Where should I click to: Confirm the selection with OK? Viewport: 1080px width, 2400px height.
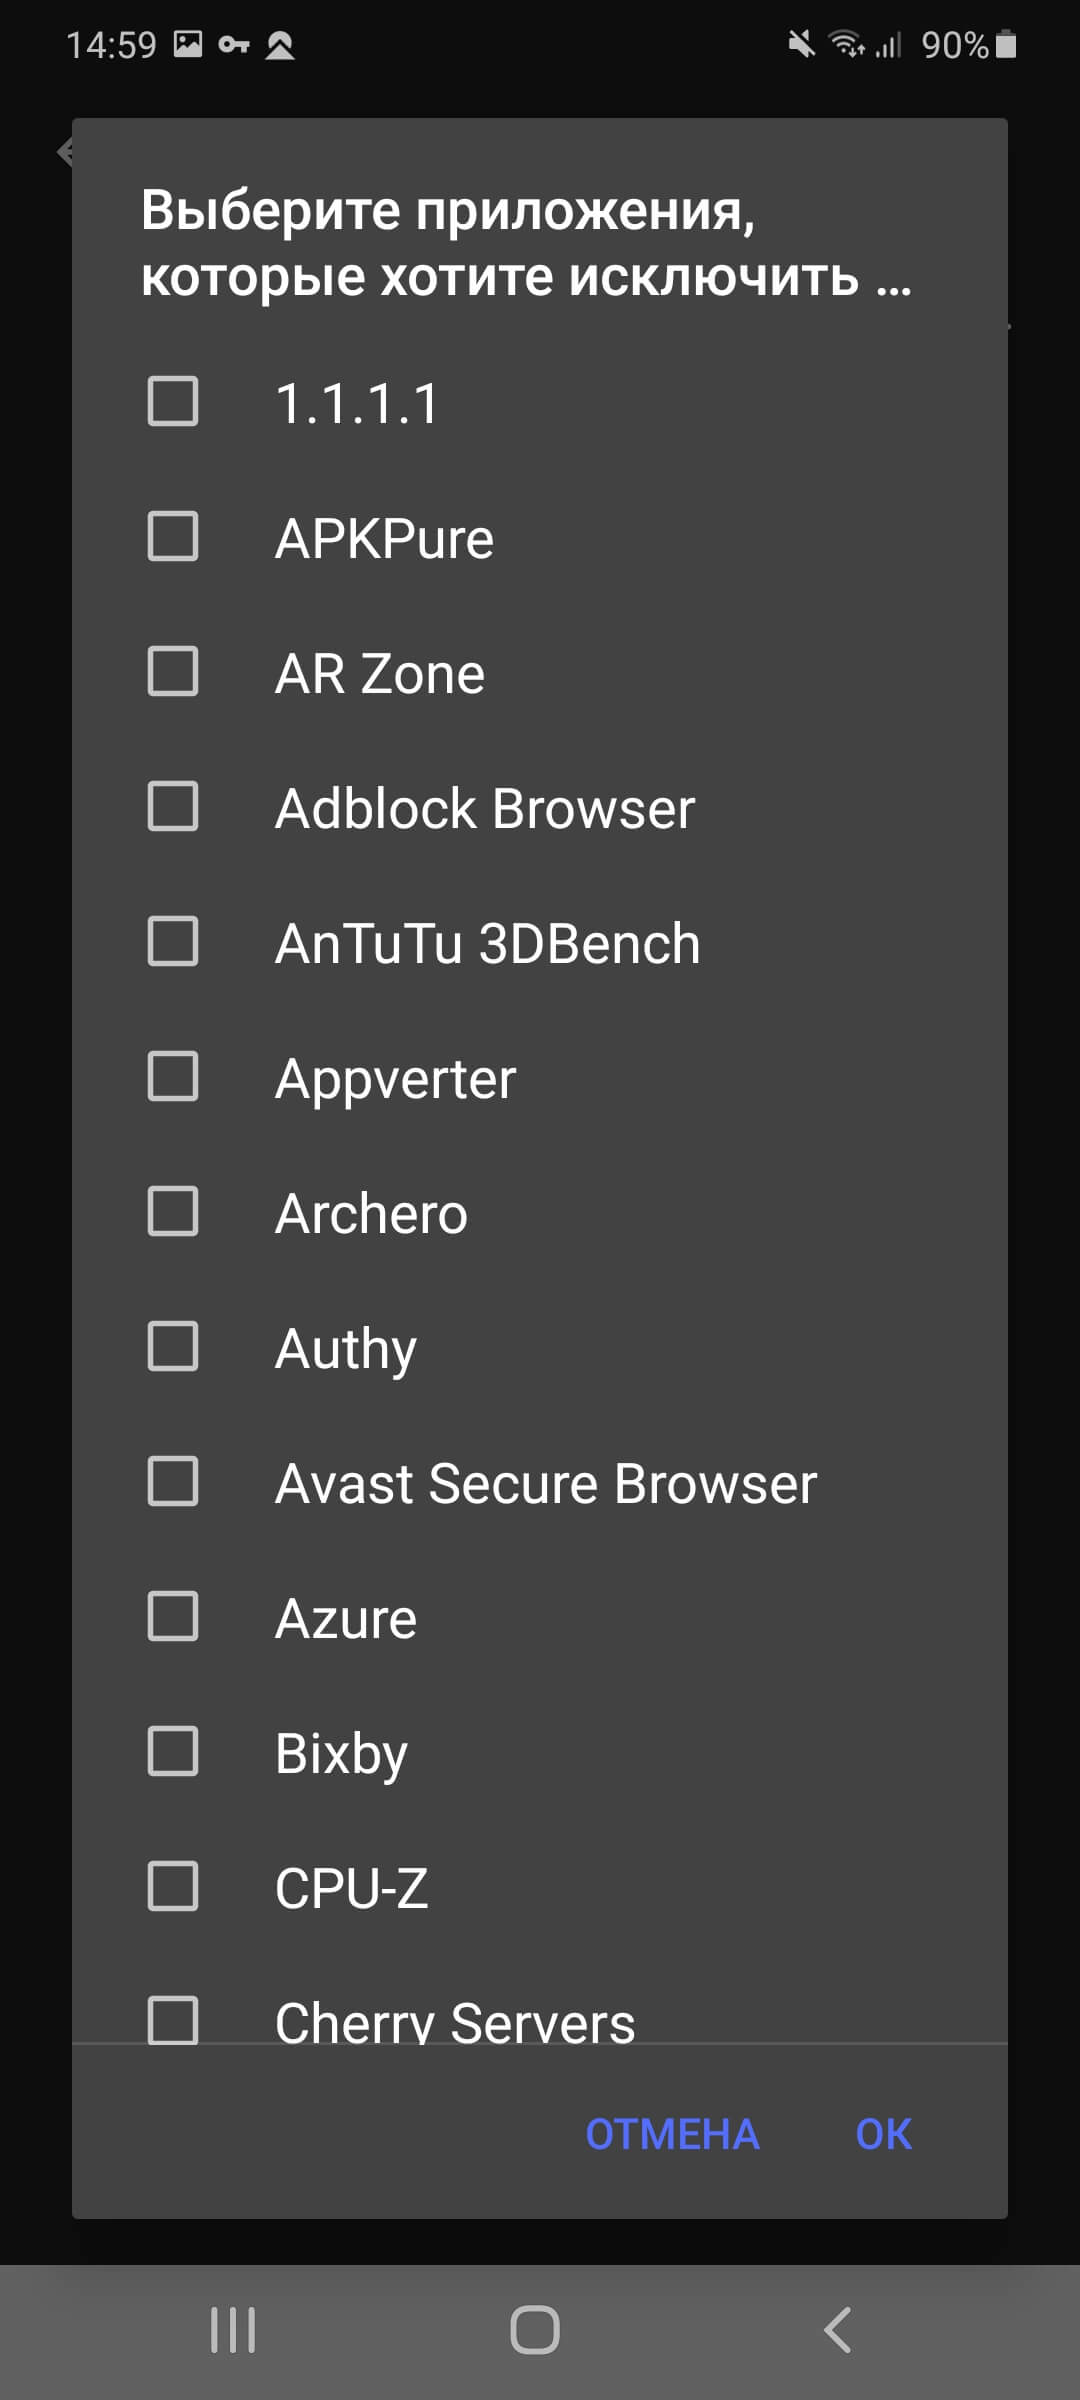tap(883, 2134)
